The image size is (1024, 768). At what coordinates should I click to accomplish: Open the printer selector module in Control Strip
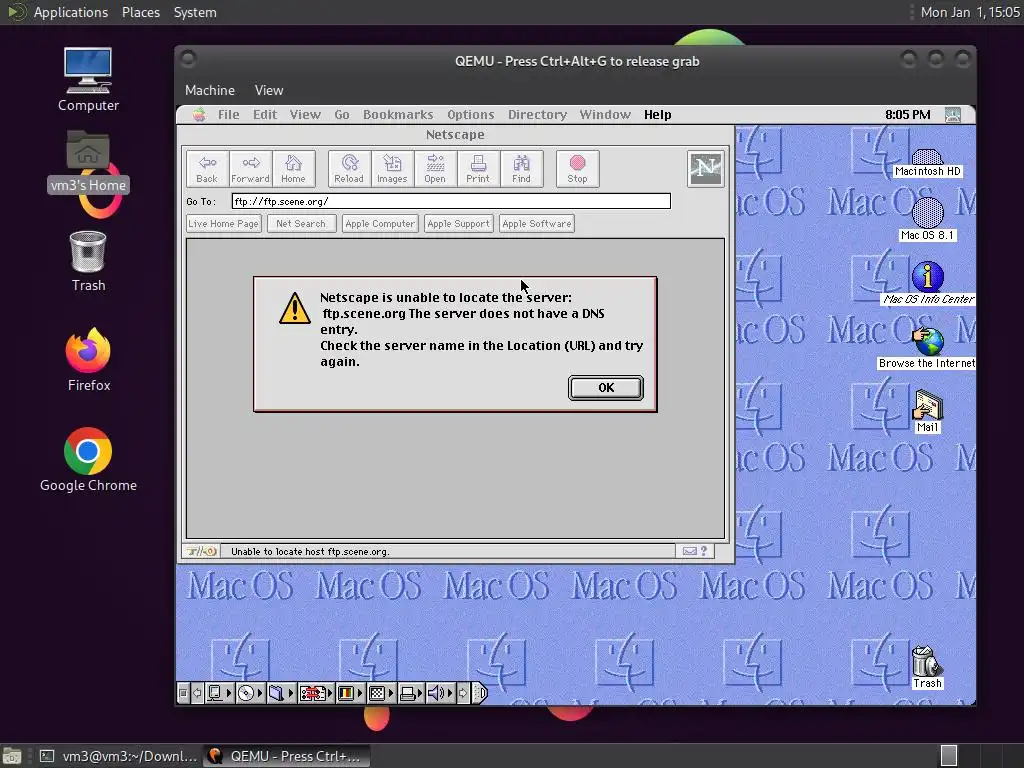[x=411, y=693]
